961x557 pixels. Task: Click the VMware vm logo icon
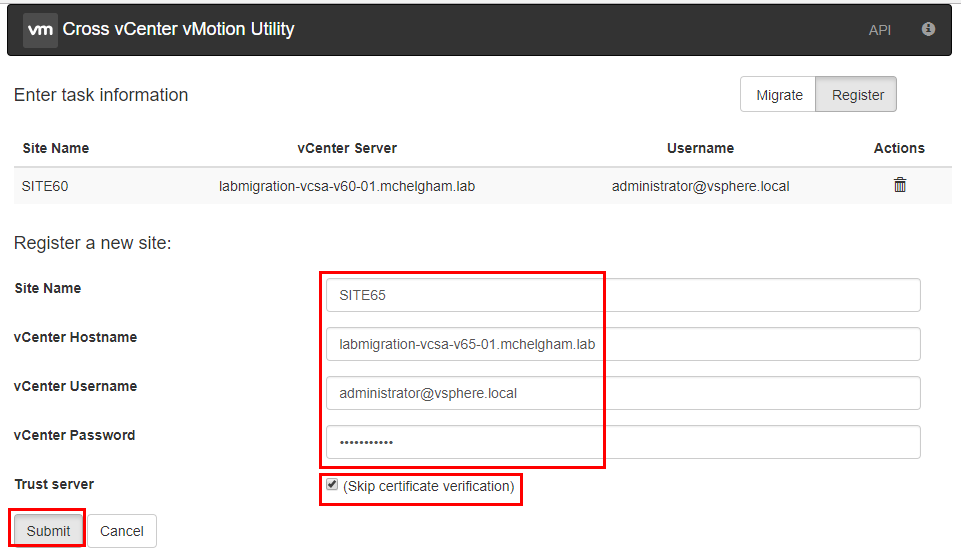(40, 29)
